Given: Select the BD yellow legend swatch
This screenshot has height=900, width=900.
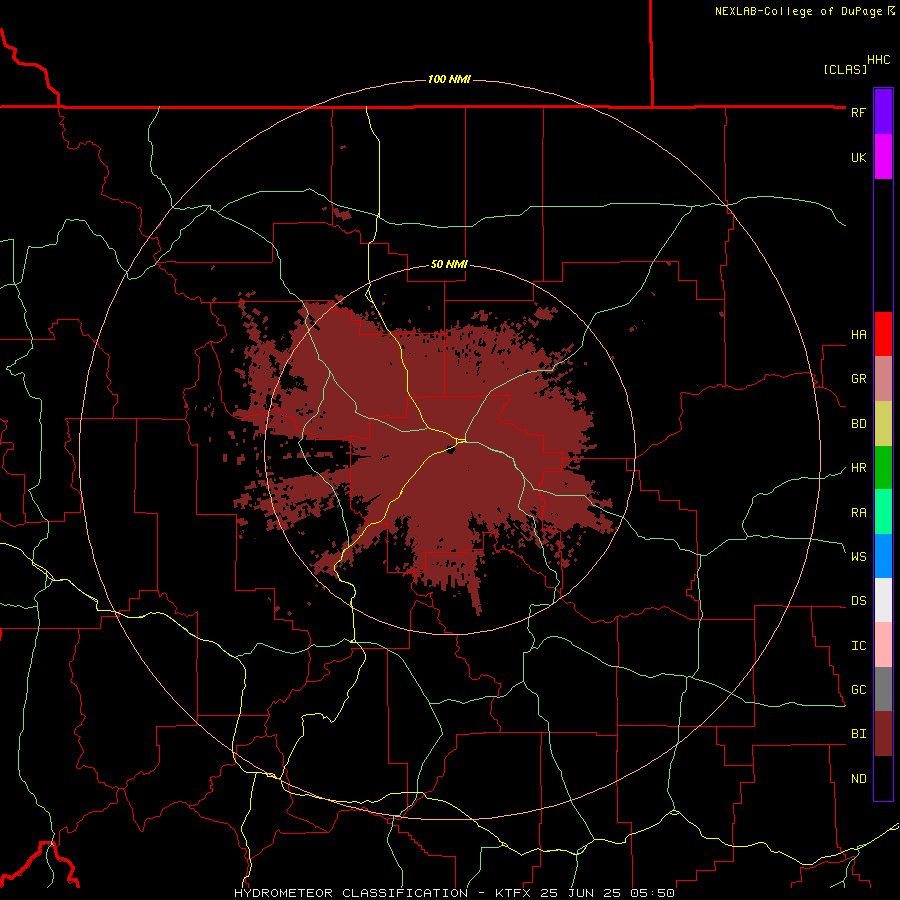Looking at the screenshot, I should [x=883, y=423].
